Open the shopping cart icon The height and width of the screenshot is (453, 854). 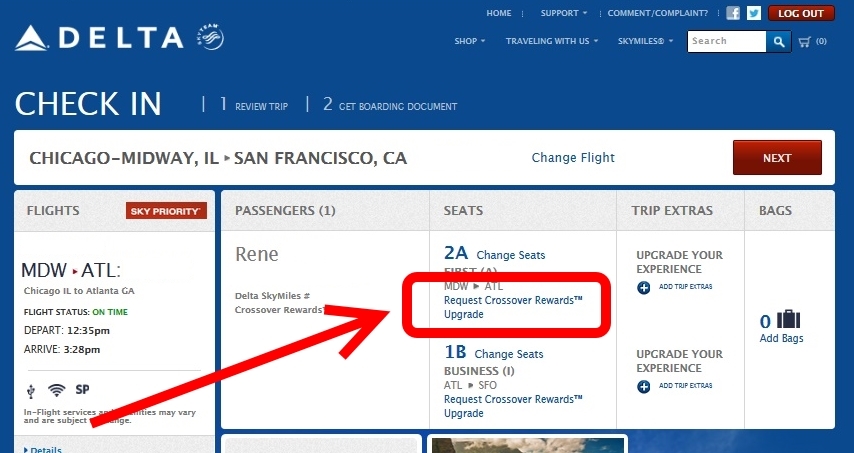pos(805,41)
